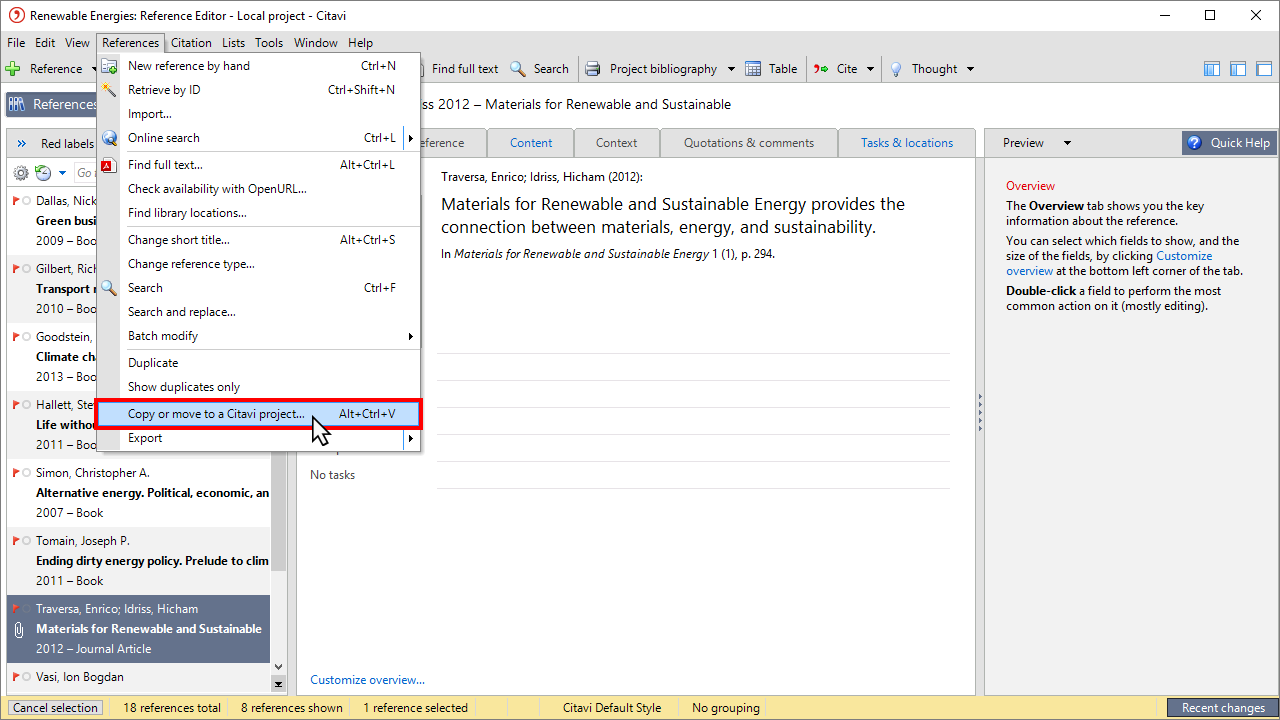Toggle read status circle on Vasi entry
This screenshot has height=720, width=1280.
point(26,677)
